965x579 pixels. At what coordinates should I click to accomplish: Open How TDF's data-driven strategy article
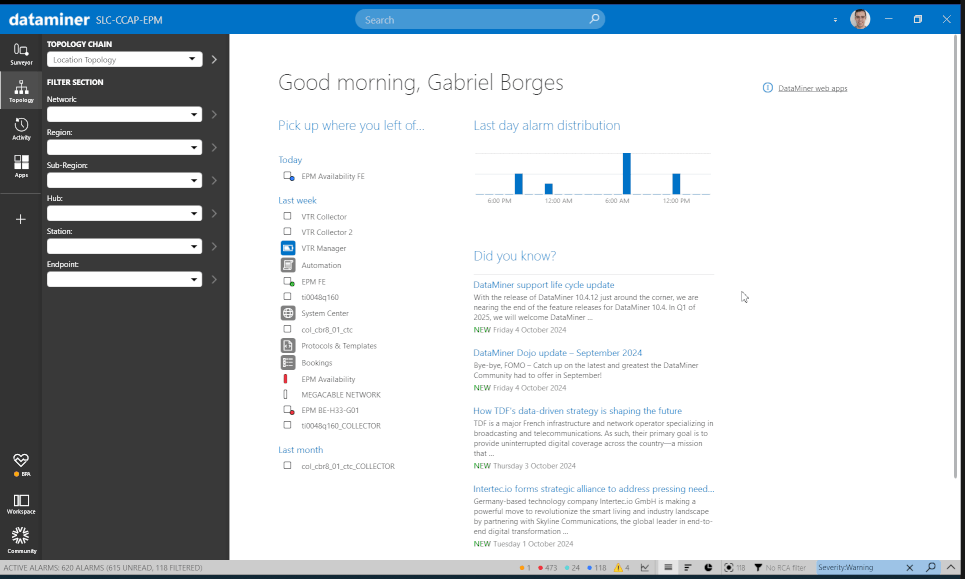tap(577, 410)
